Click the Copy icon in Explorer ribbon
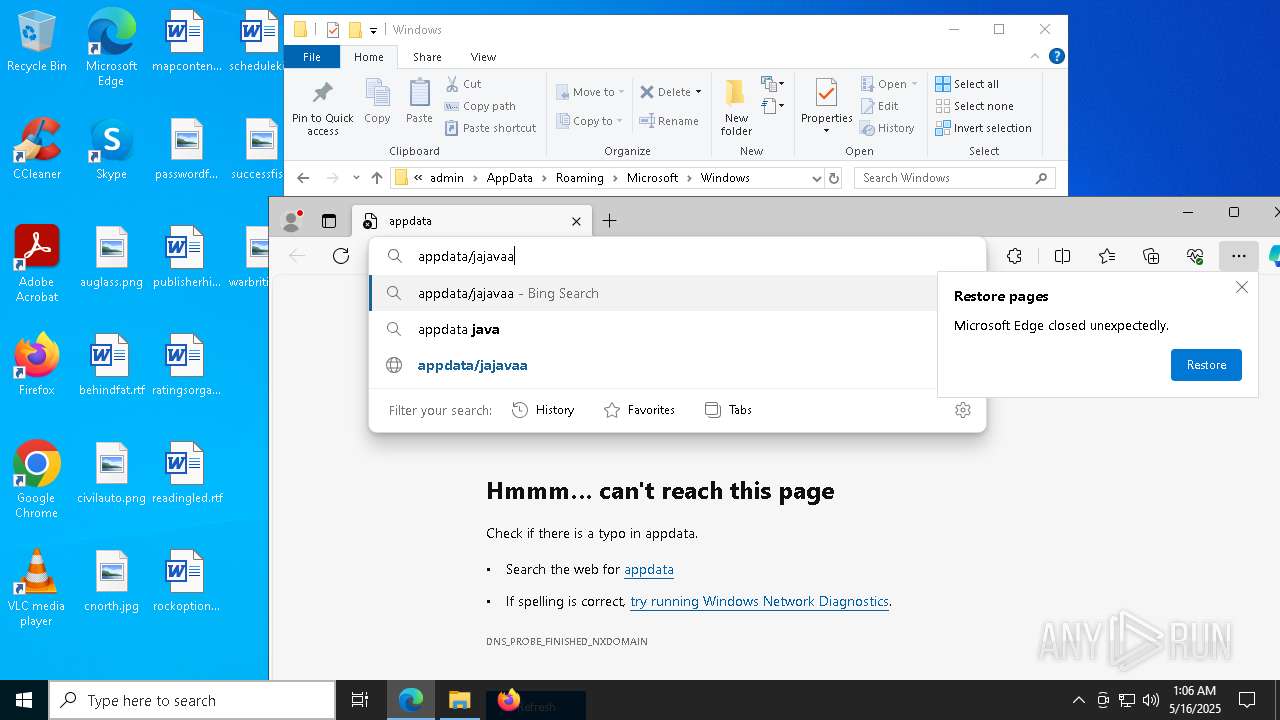Image resolution: width=1280 pixels, height=720 pixels. (x=377, y=101)
